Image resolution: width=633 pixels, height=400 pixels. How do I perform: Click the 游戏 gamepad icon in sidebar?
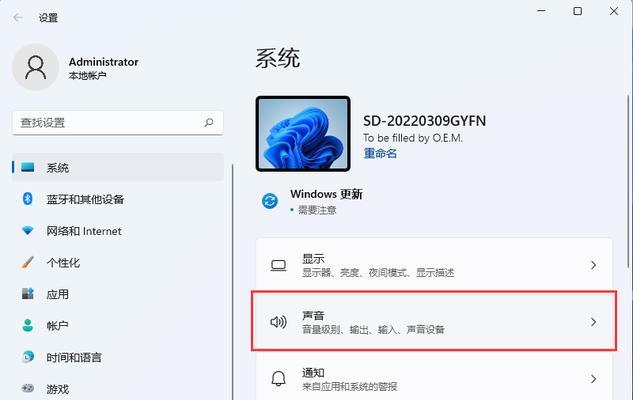pos(27,388)
